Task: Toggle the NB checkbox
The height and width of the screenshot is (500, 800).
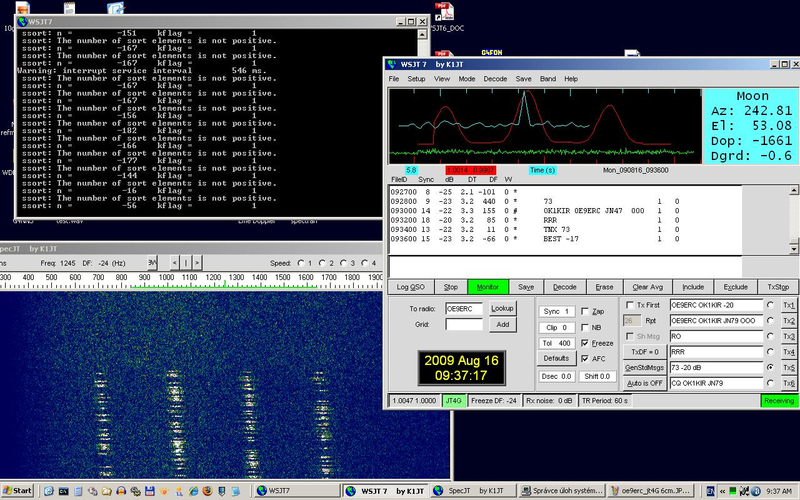Action: (585, 328)
